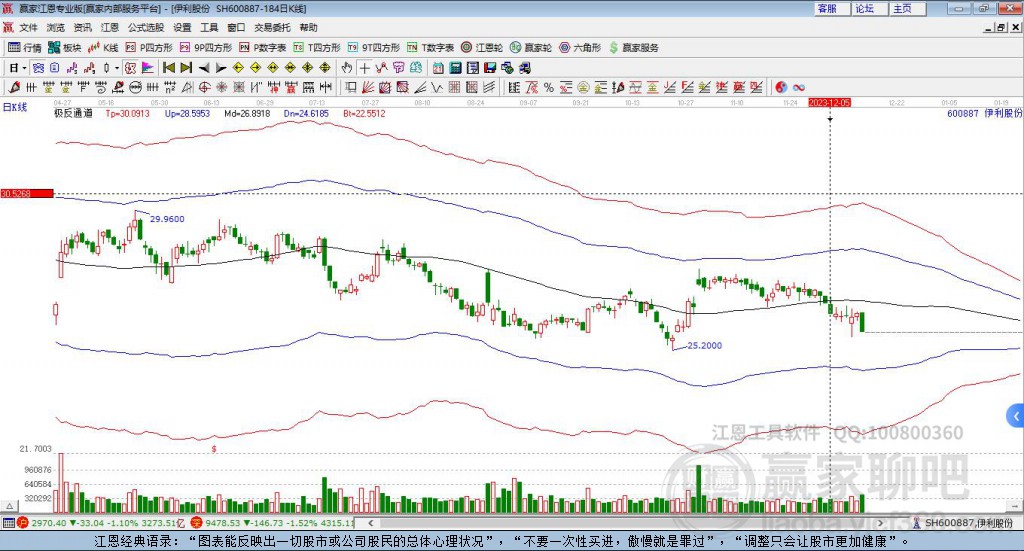Viewport: 1024px width, 551px height.
Task: Open the 公式选股 menu
Action: tap(146, 27)
